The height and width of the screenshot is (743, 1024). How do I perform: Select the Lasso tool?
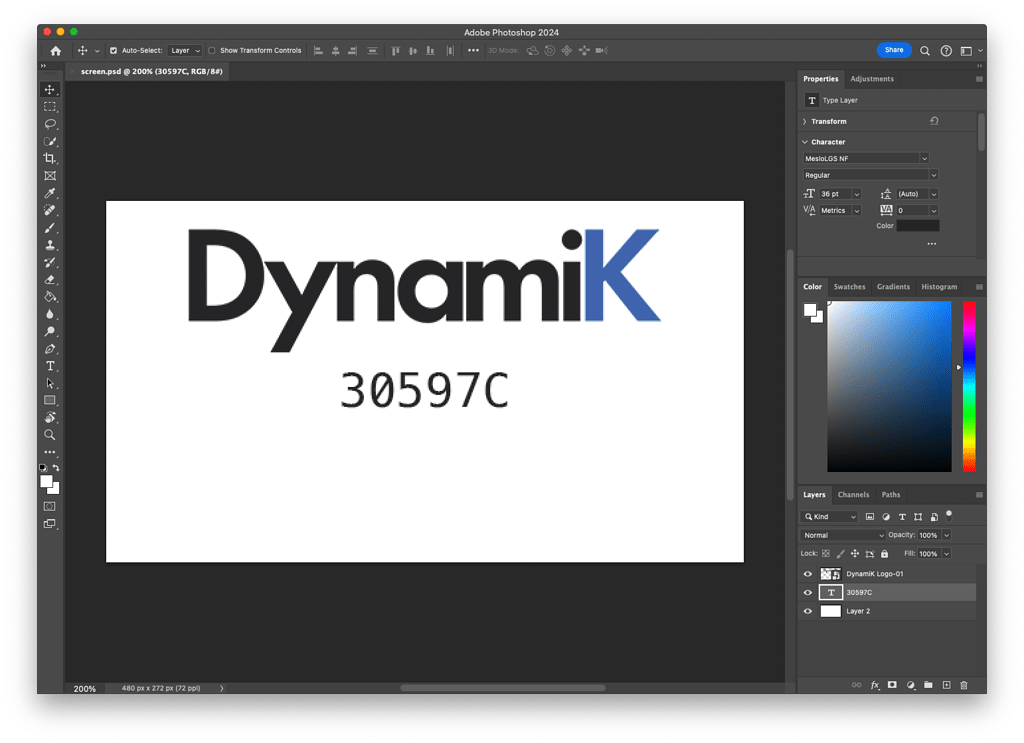pos(50,123)
